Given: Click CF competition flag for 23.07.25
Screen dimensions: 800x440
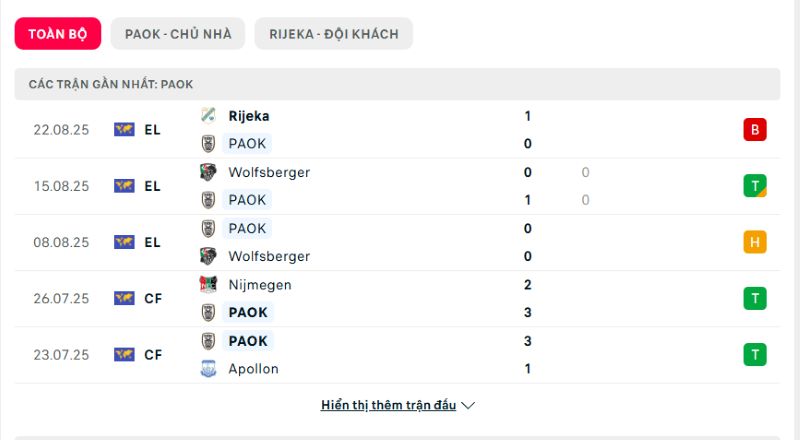Looking at the screenshot, I should [x=124, y=354].
